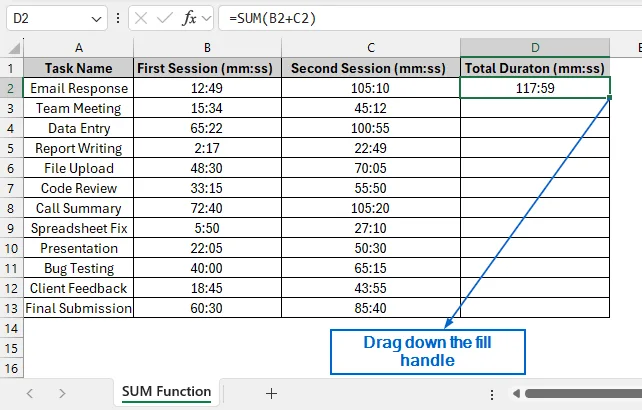Image resolution: width=642 pixels, height=410 pixels.
Task: Select cell with value 65:22
Action: point(208,128)
